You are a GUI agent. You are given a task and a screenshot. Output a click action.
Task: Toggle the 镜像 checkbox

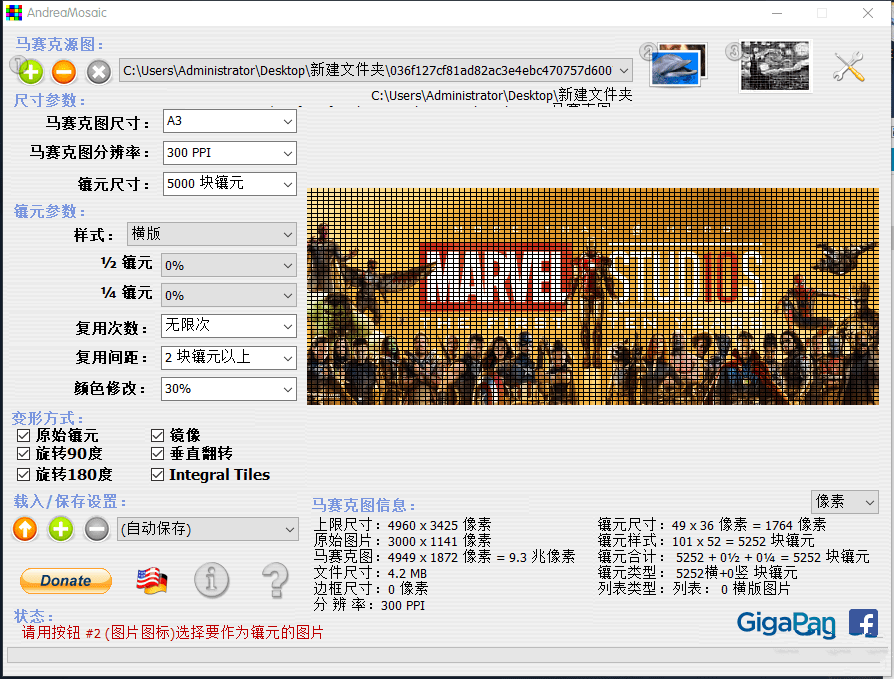click(158, 435)
